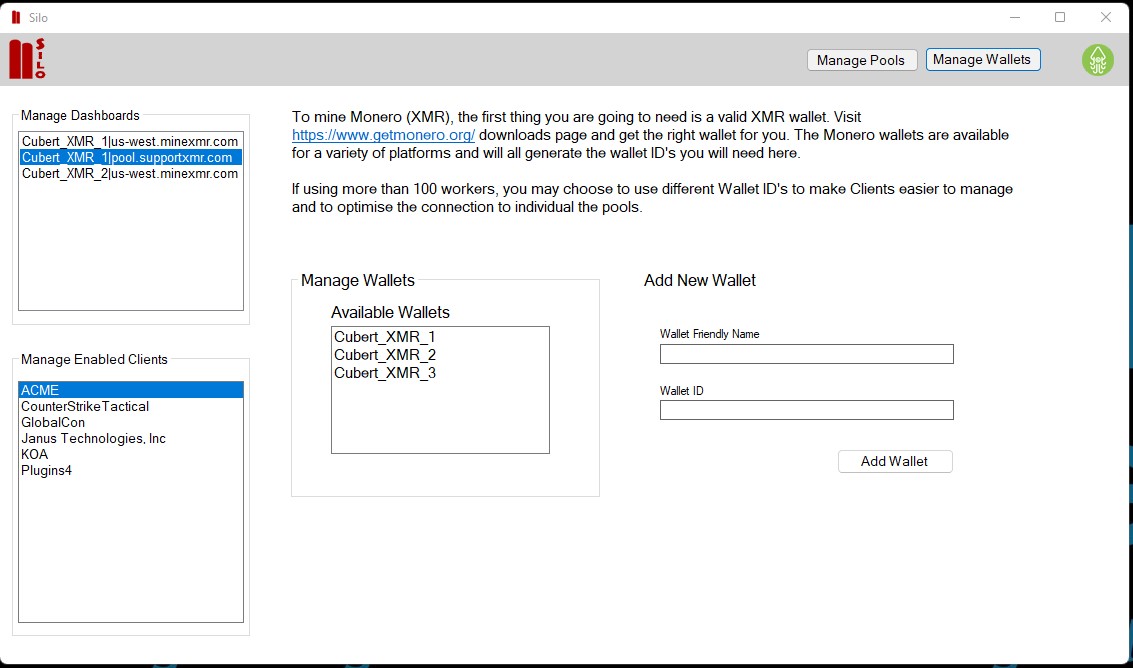Choose CounterStrikeTactical client

point(85,406)
